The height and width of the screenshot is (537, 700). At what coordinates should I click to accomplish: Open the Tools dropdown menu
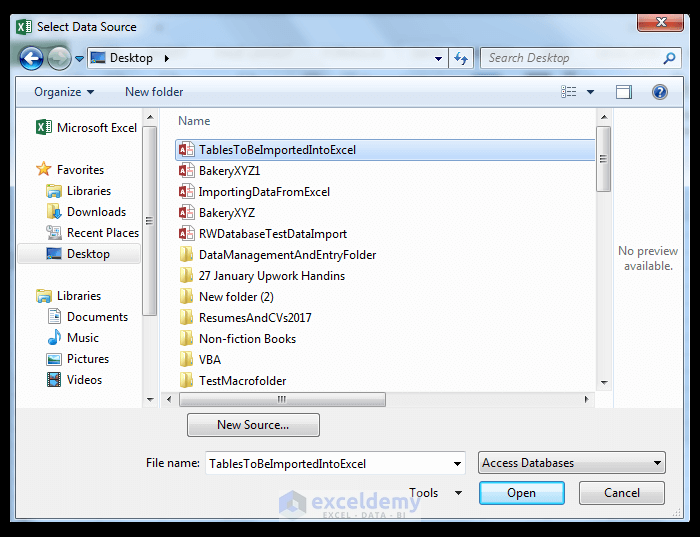pyautogui.click(x=435, y=493)
